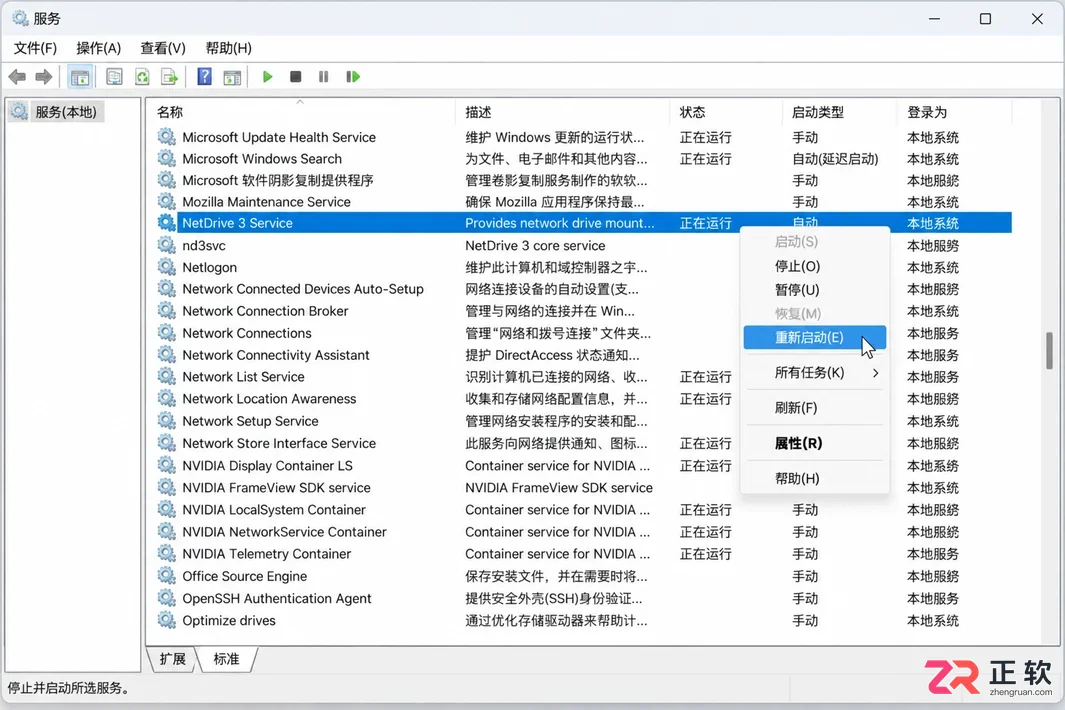Viewport: 1065px width, 710px height.
Task: Select NVIDIA NetworkService Container row
Action: tap(584, 531)
